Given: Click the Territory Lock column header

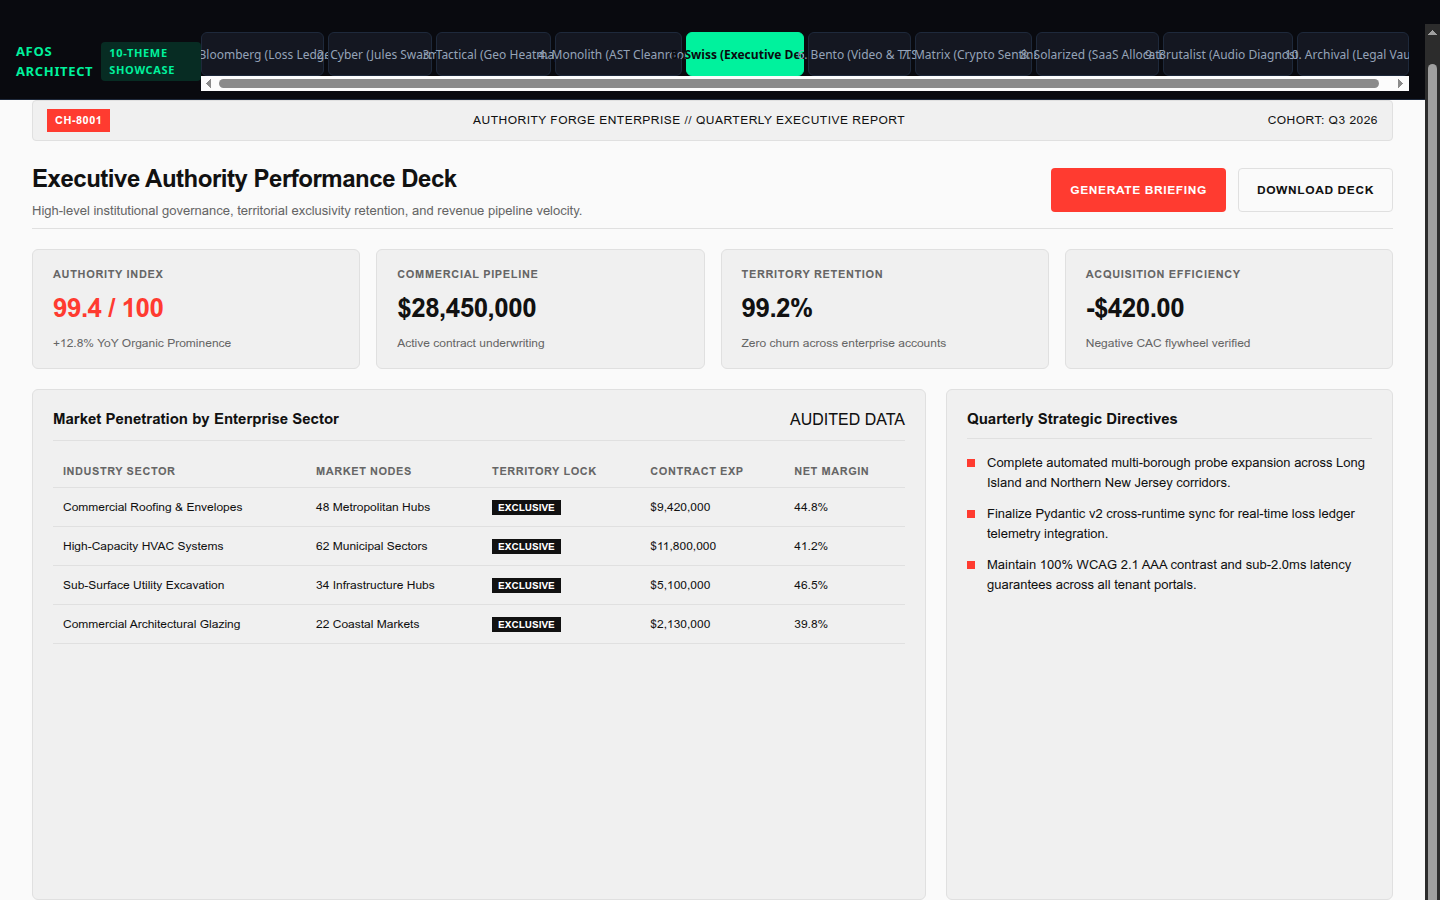Looking at the screenshot, I should click(x=544, y=471).
